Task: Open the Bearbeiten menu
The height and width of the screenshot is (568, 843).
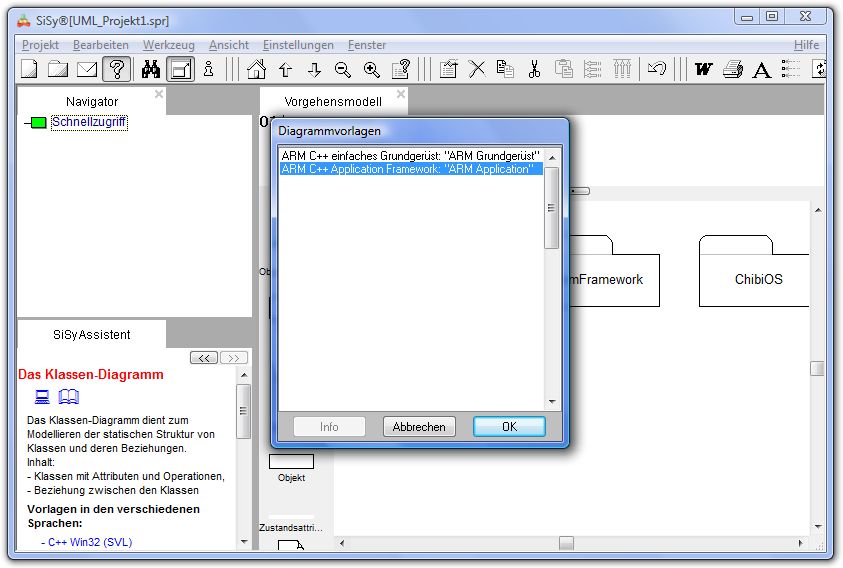Action: point(101,45)
